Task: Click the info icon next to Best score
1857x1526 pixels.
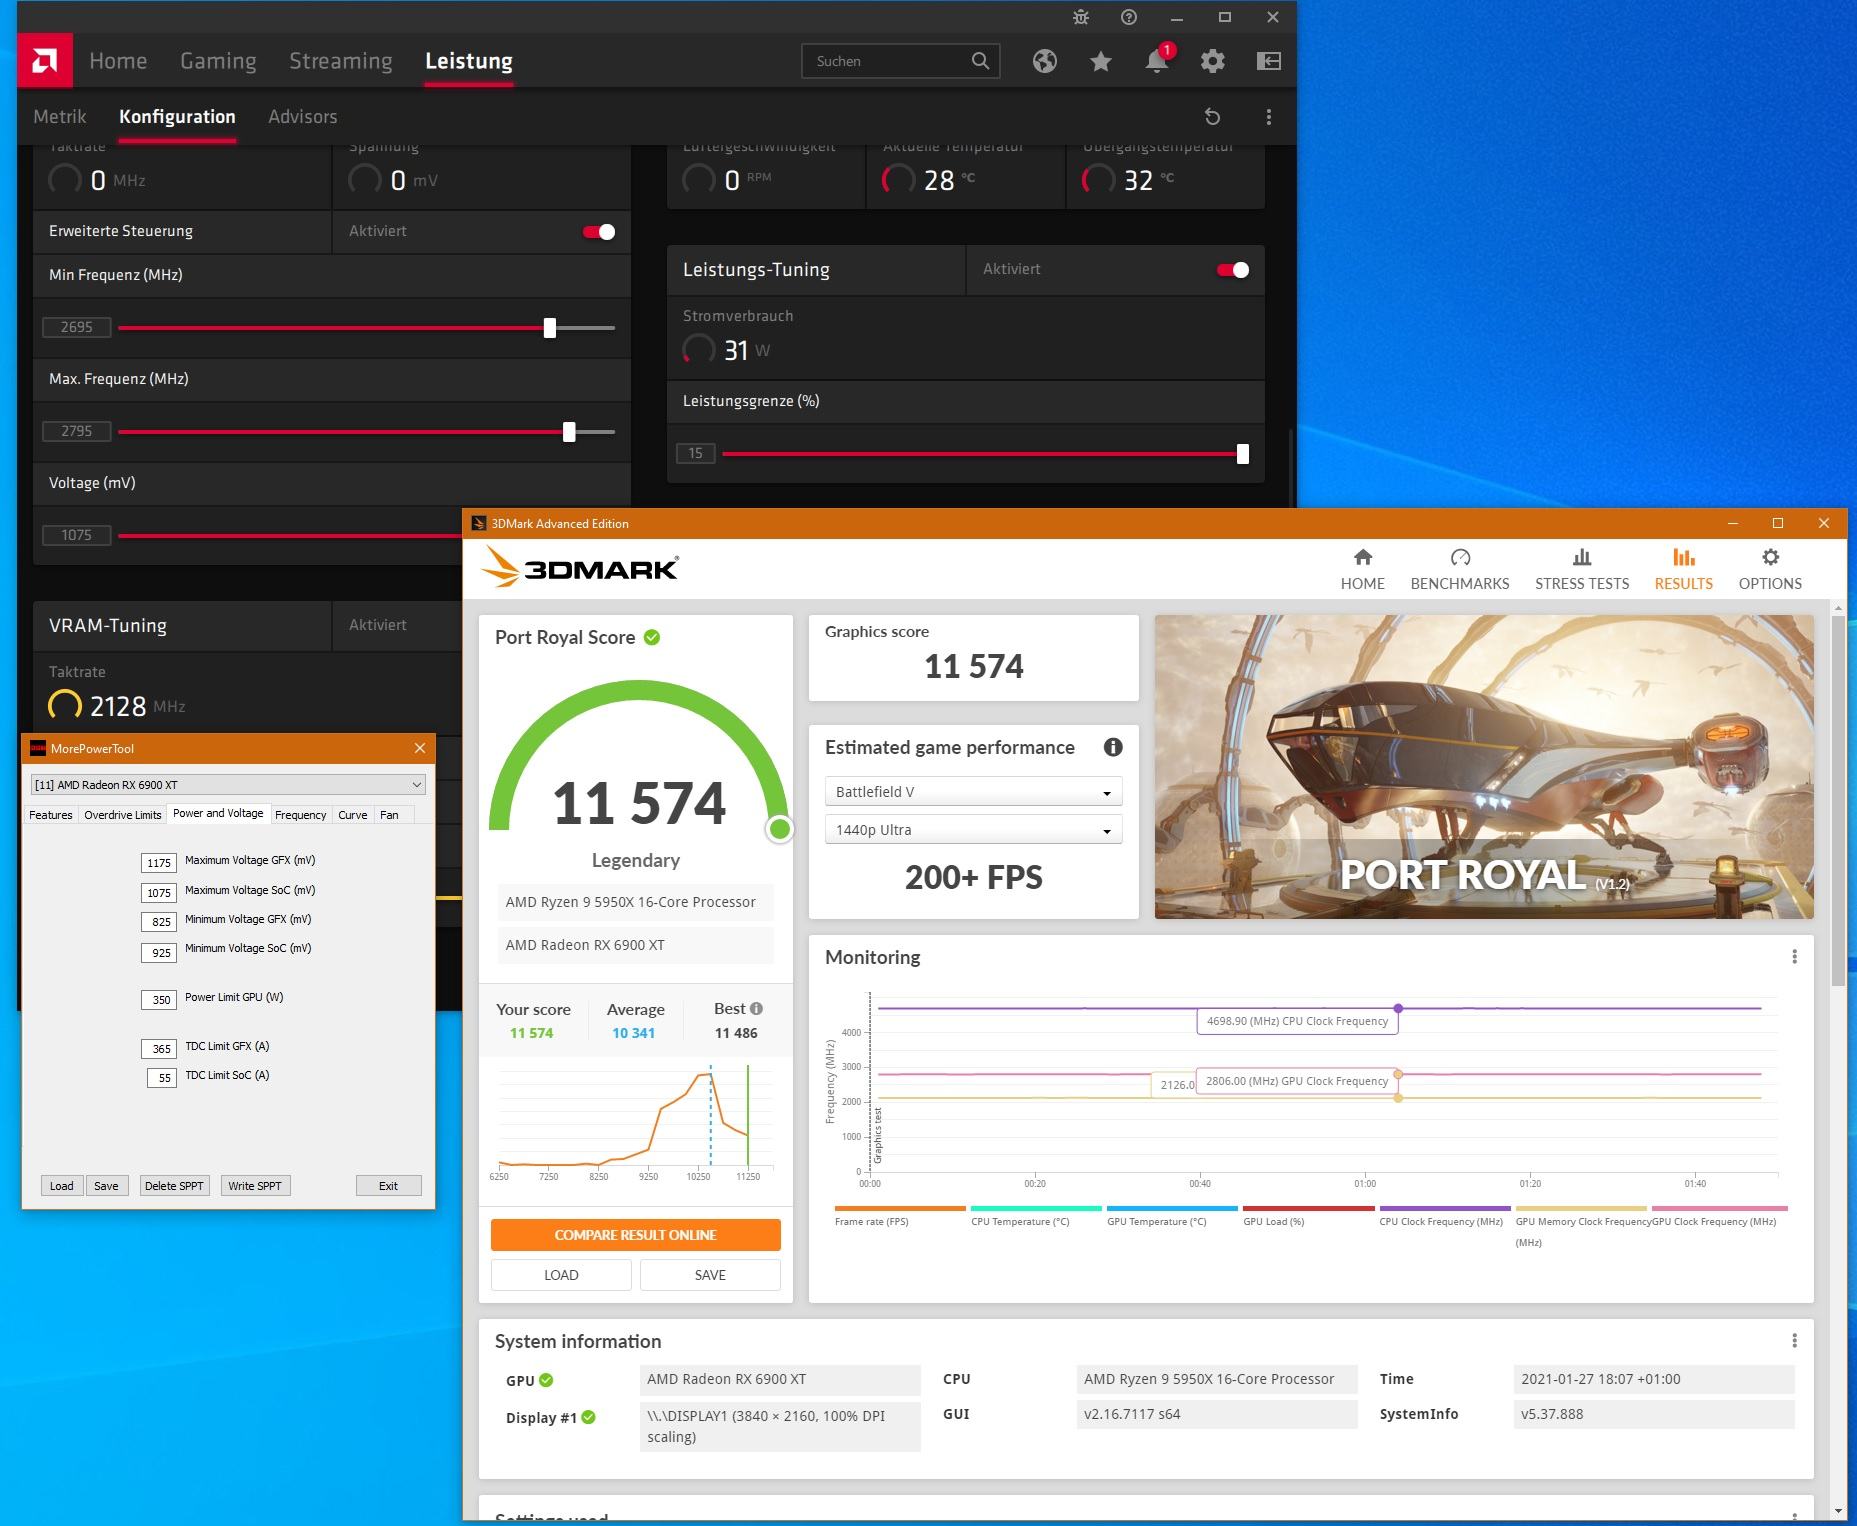Action: click(756, 1008)
